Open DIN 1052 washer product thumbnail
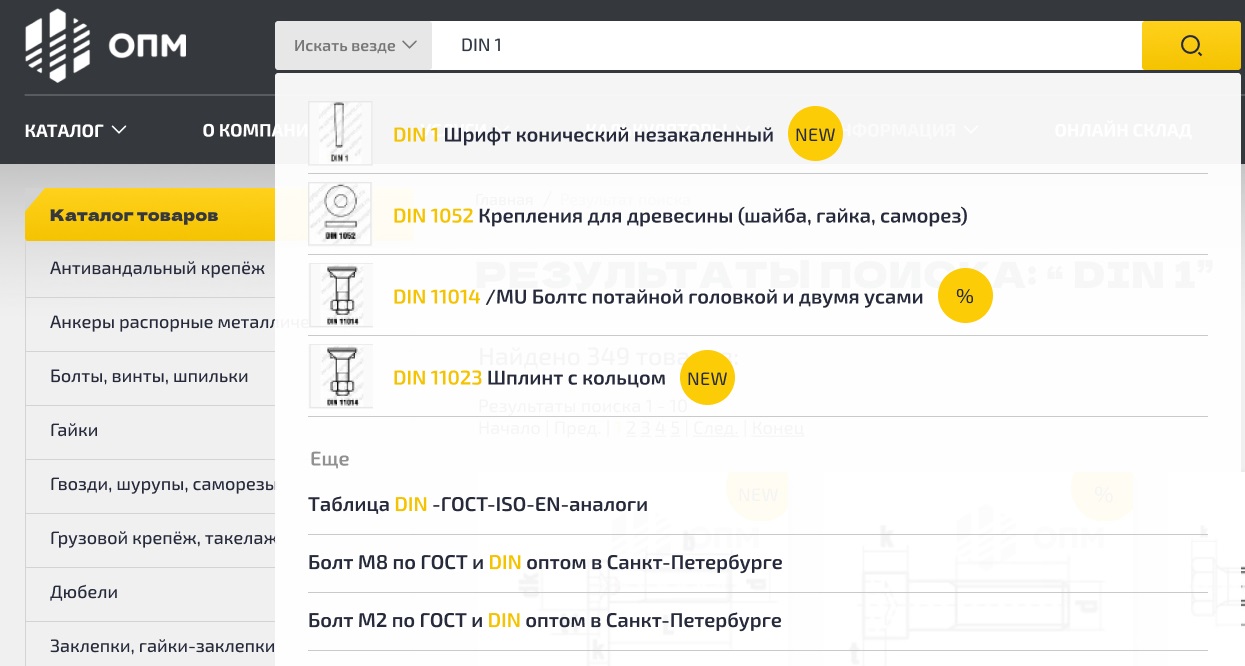 [x=340, y=214]
